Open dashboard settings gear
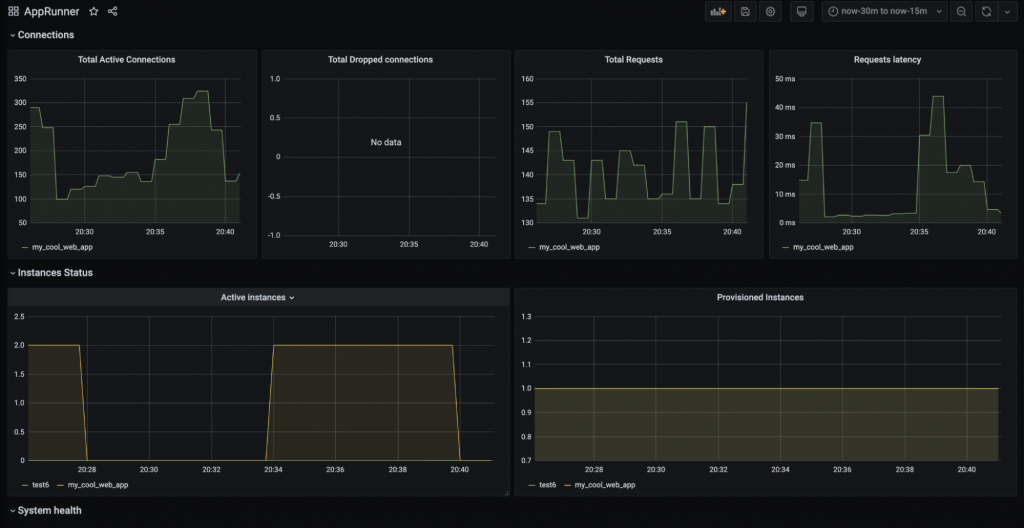 click(770, 11)
